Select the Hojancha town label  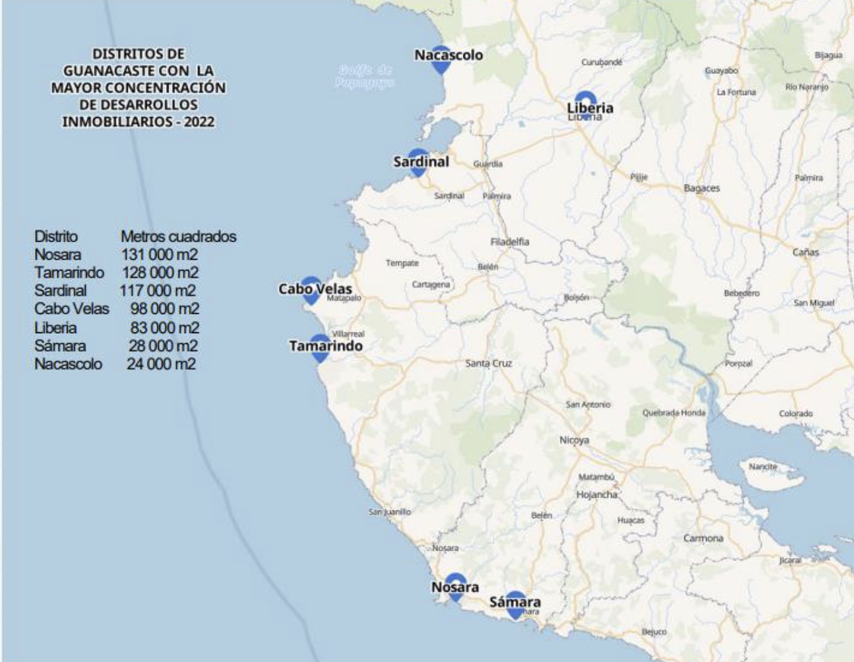tap(598, 495)
